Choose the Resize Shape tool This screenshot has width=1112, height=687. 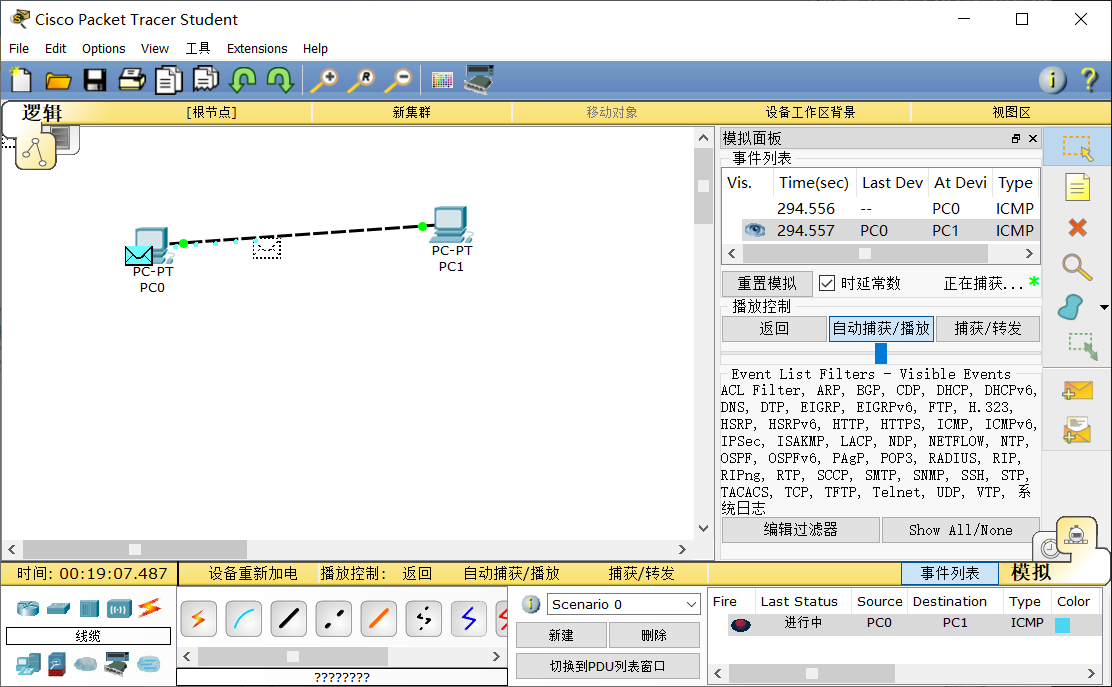pos(1082,346)
